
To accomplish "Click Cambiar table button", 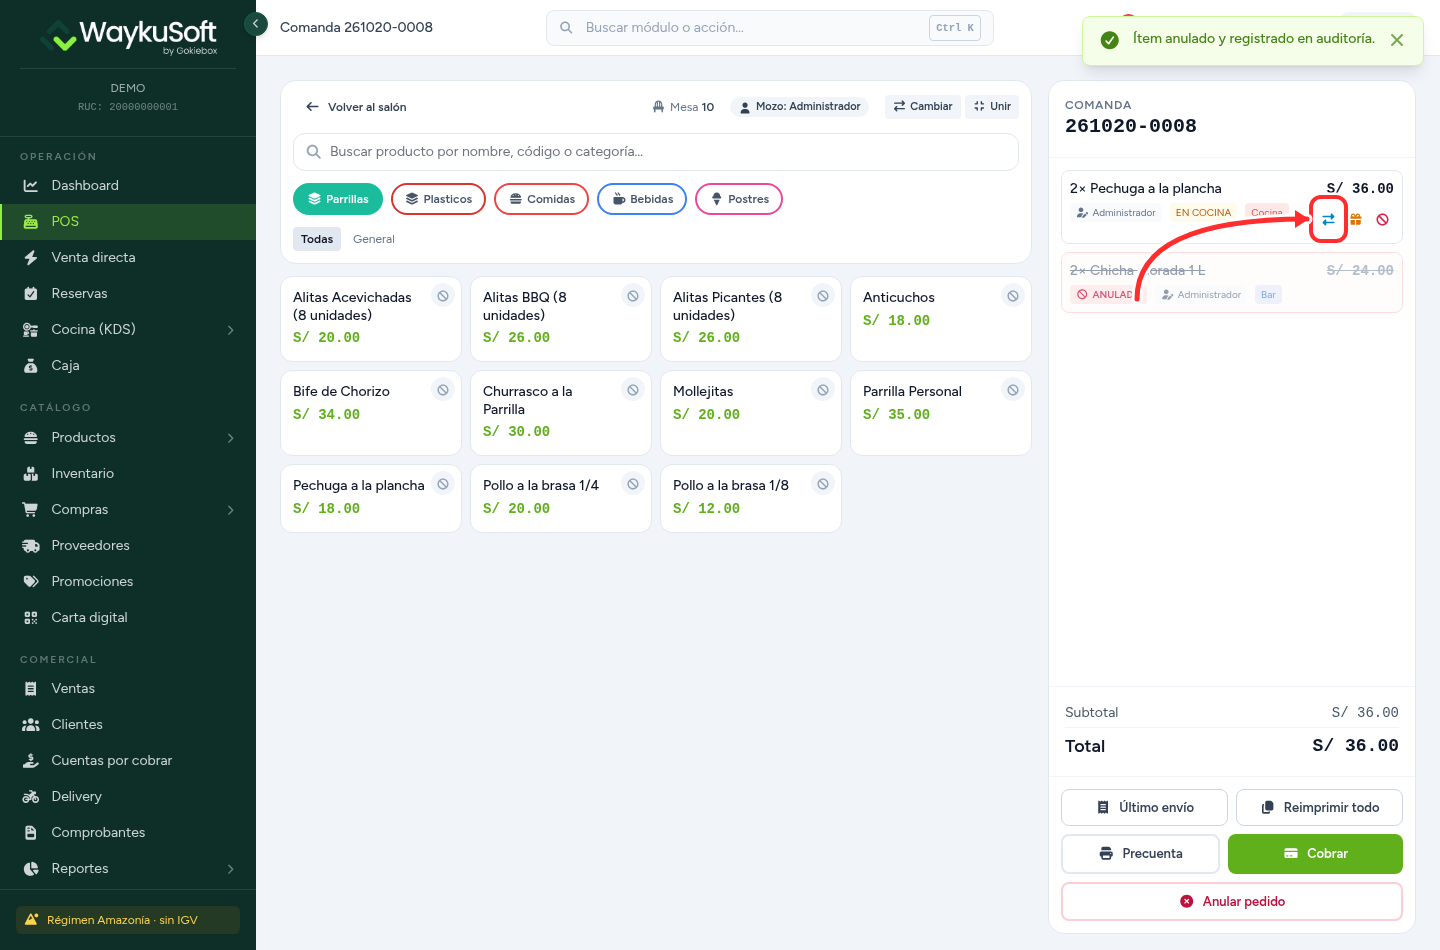I will tap(923, 106).
